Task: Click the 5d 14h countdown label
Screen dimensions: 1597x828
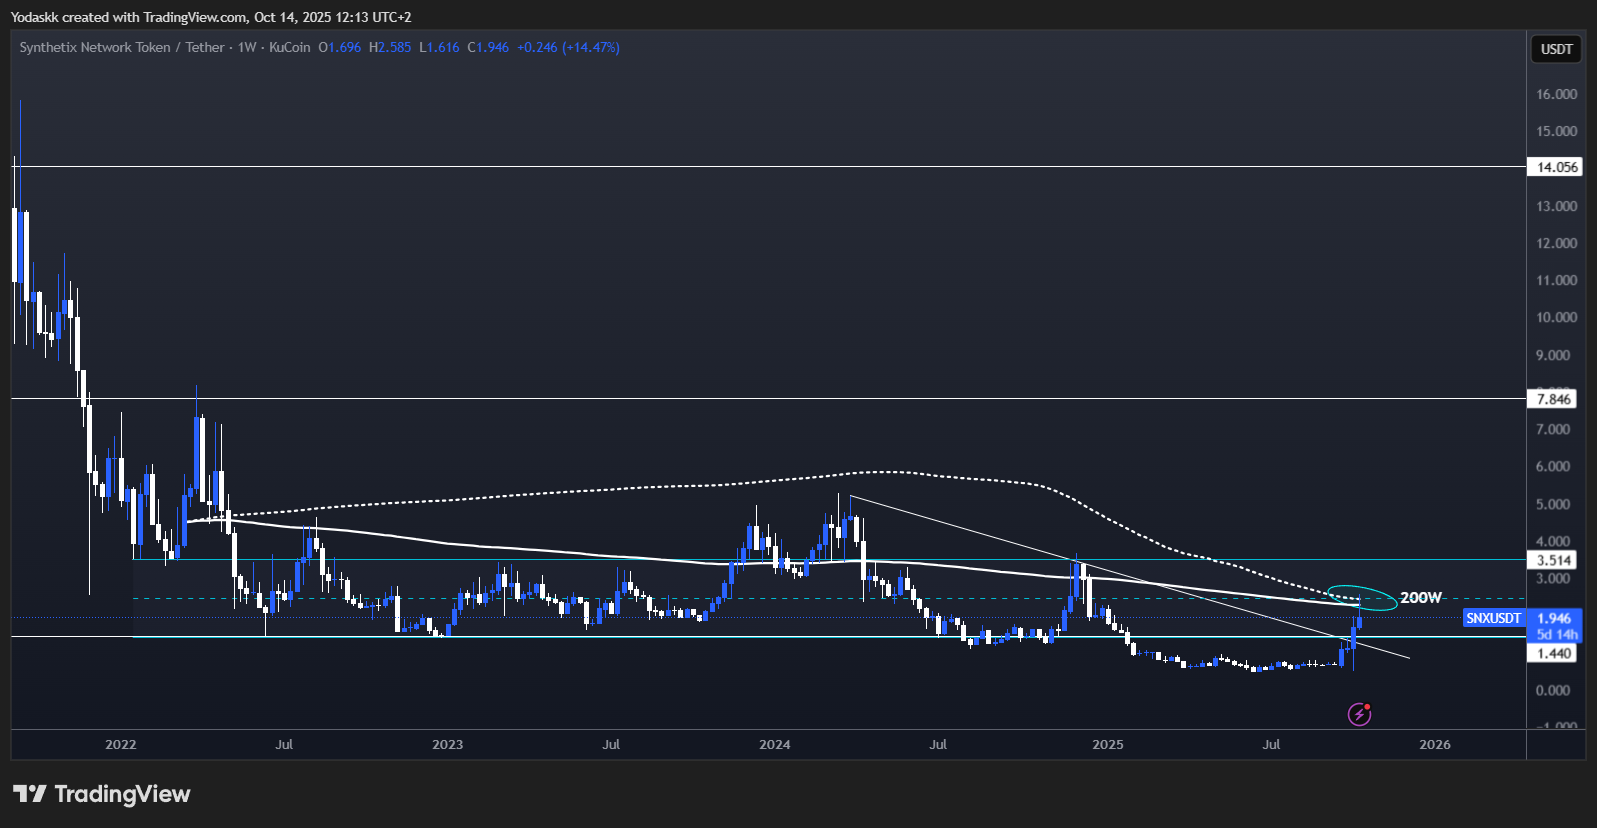Action: pyautogui.click(x=1556, y=634)
